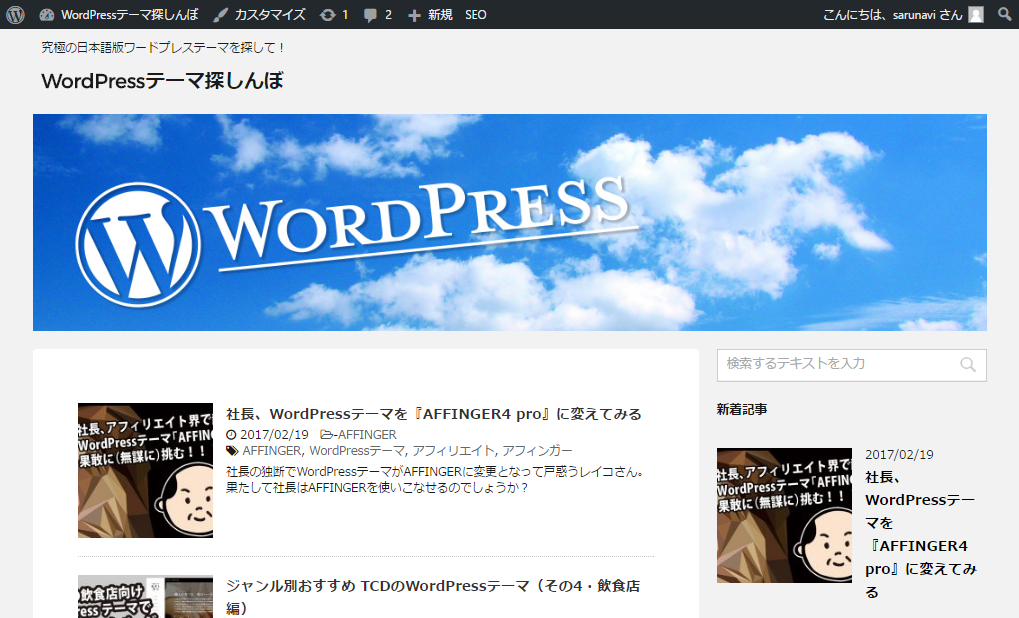Image resolution: width=1019 pixels, height=618 pixels.
Task: Click the admin bar search magnifier icon
Action: (1005, 14)
